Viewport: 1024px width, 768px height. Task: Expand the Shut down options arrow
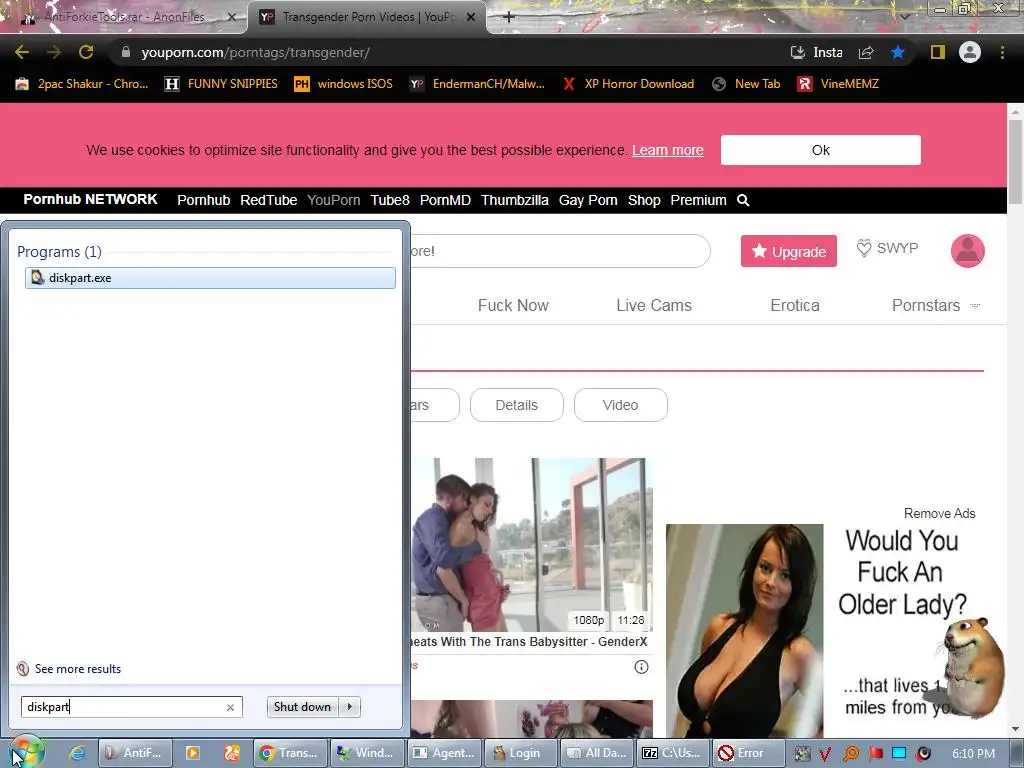(350, 707)
